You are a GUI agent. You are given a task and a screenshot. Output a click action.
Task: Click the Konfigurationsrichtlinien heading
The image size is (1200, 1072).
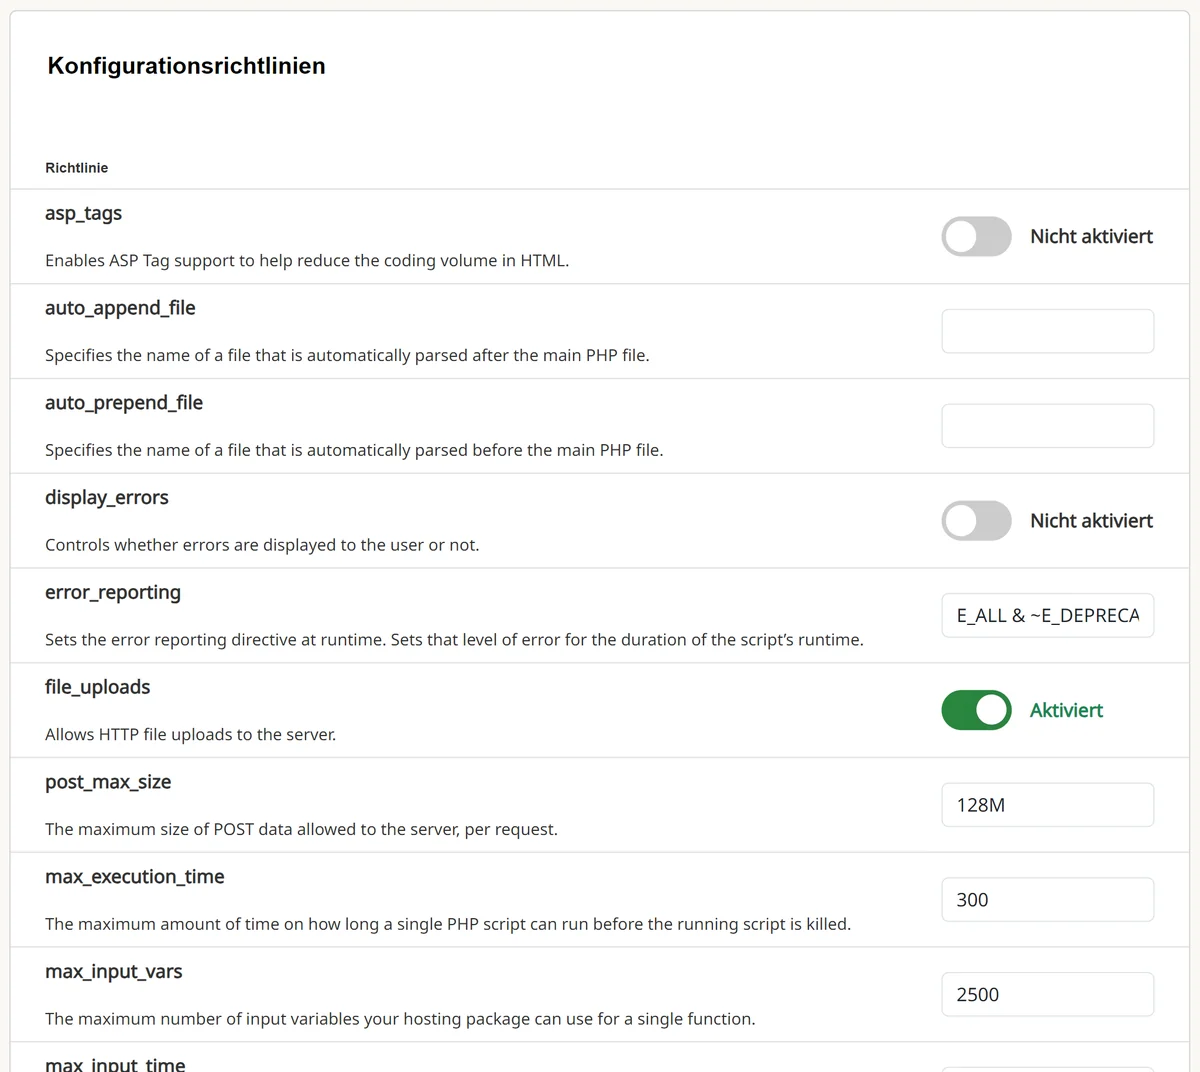[186, 66]
